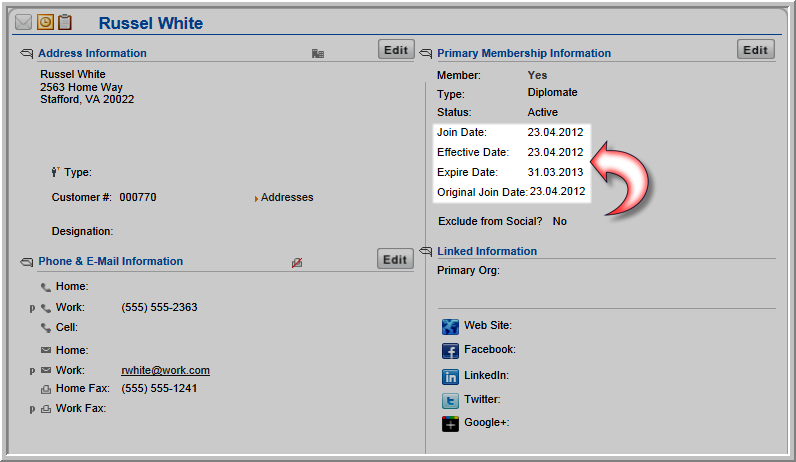Image resolution: width=796 pixels, height=462 pixels.
Task: Click the clipboard notes icon in header
Action: 64,22
